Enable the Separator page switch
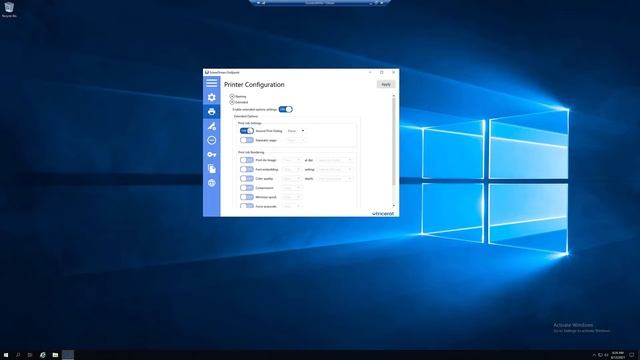 [247, 140]
